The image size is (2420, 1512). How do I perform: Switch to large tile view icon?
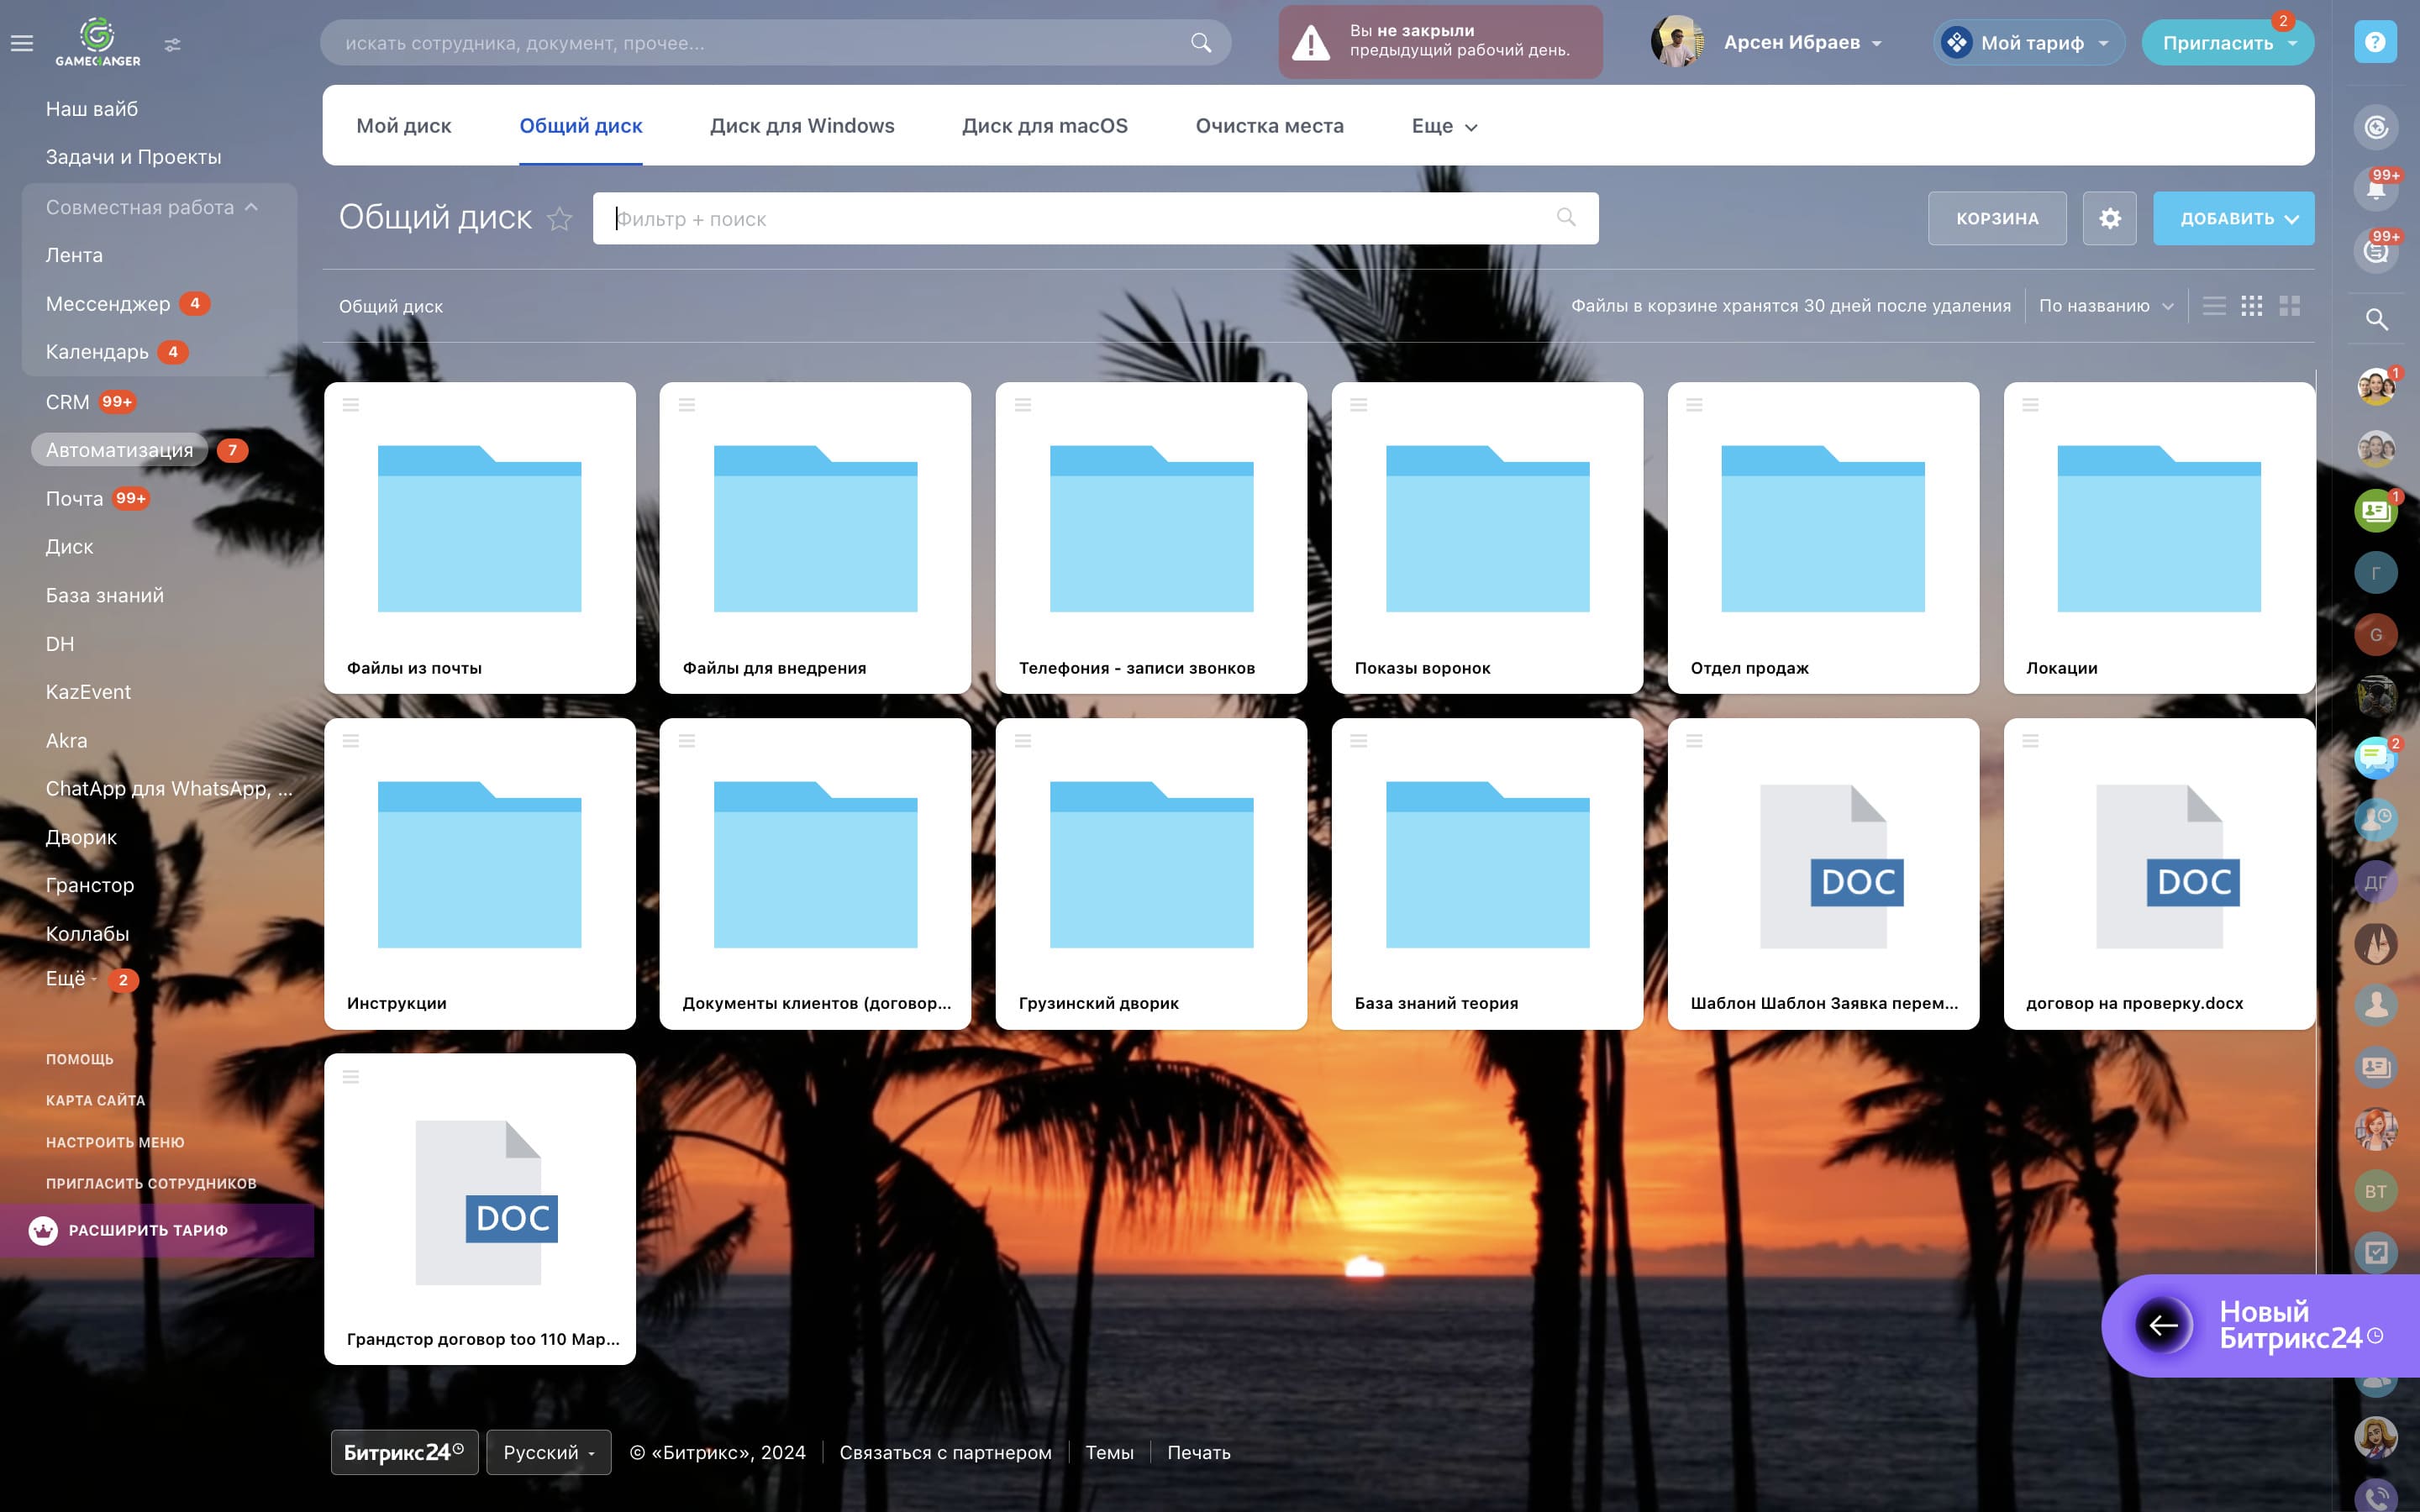click(2289, 306)
